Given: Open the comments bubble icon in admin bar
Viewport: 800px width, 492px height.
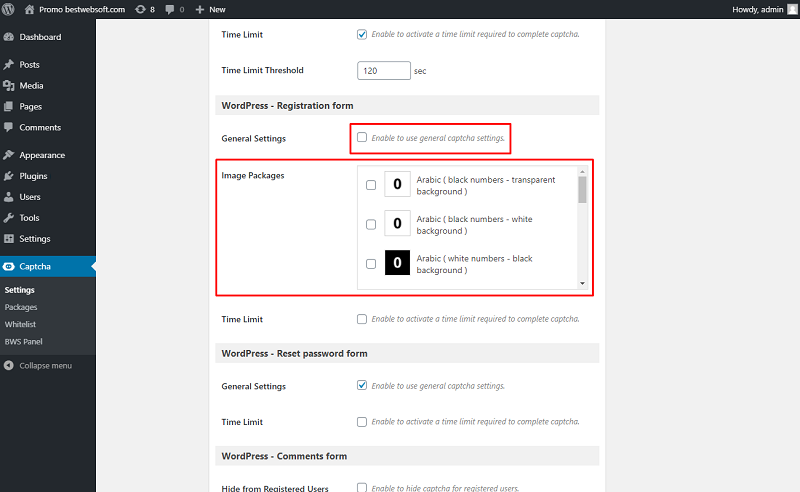Looking at the screenshot, I should click(170, 9).
